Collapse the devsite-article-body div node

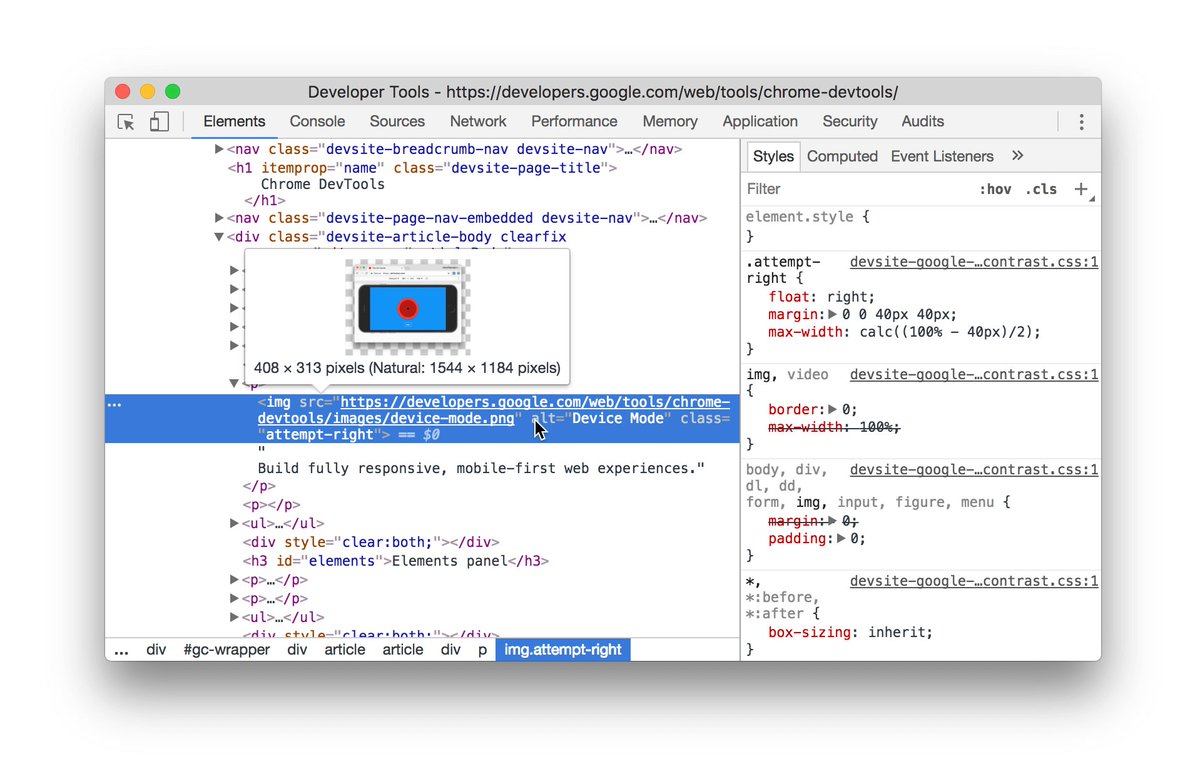pyautogui.click(x=220, y=237)
